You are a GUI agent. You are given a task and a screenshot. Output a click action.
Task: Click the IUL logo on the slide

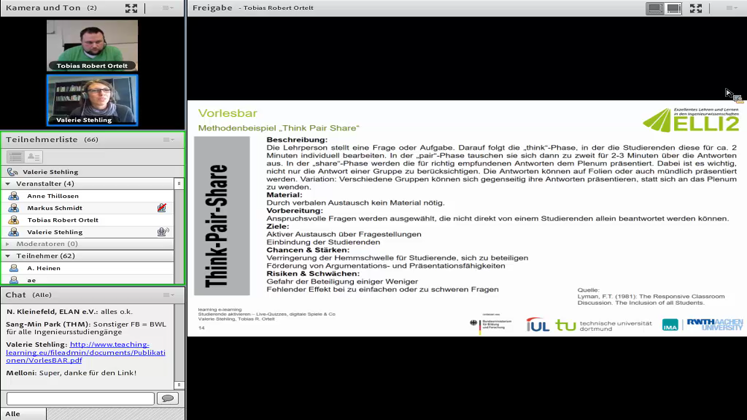[x=538, y=325]
